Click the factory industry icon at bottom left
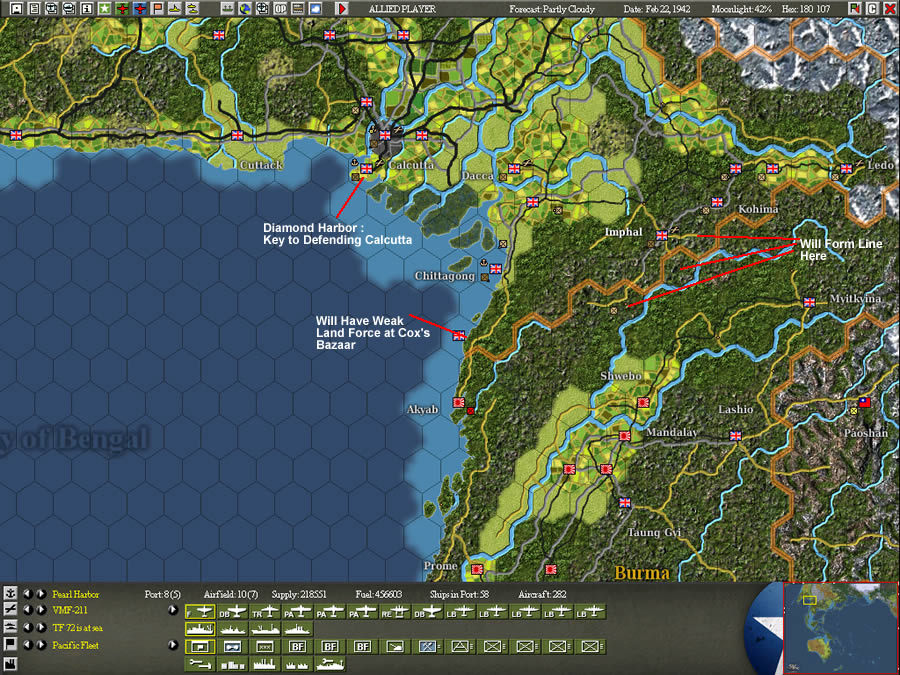Viewport: 900px width, 675px height. [10, 665]
